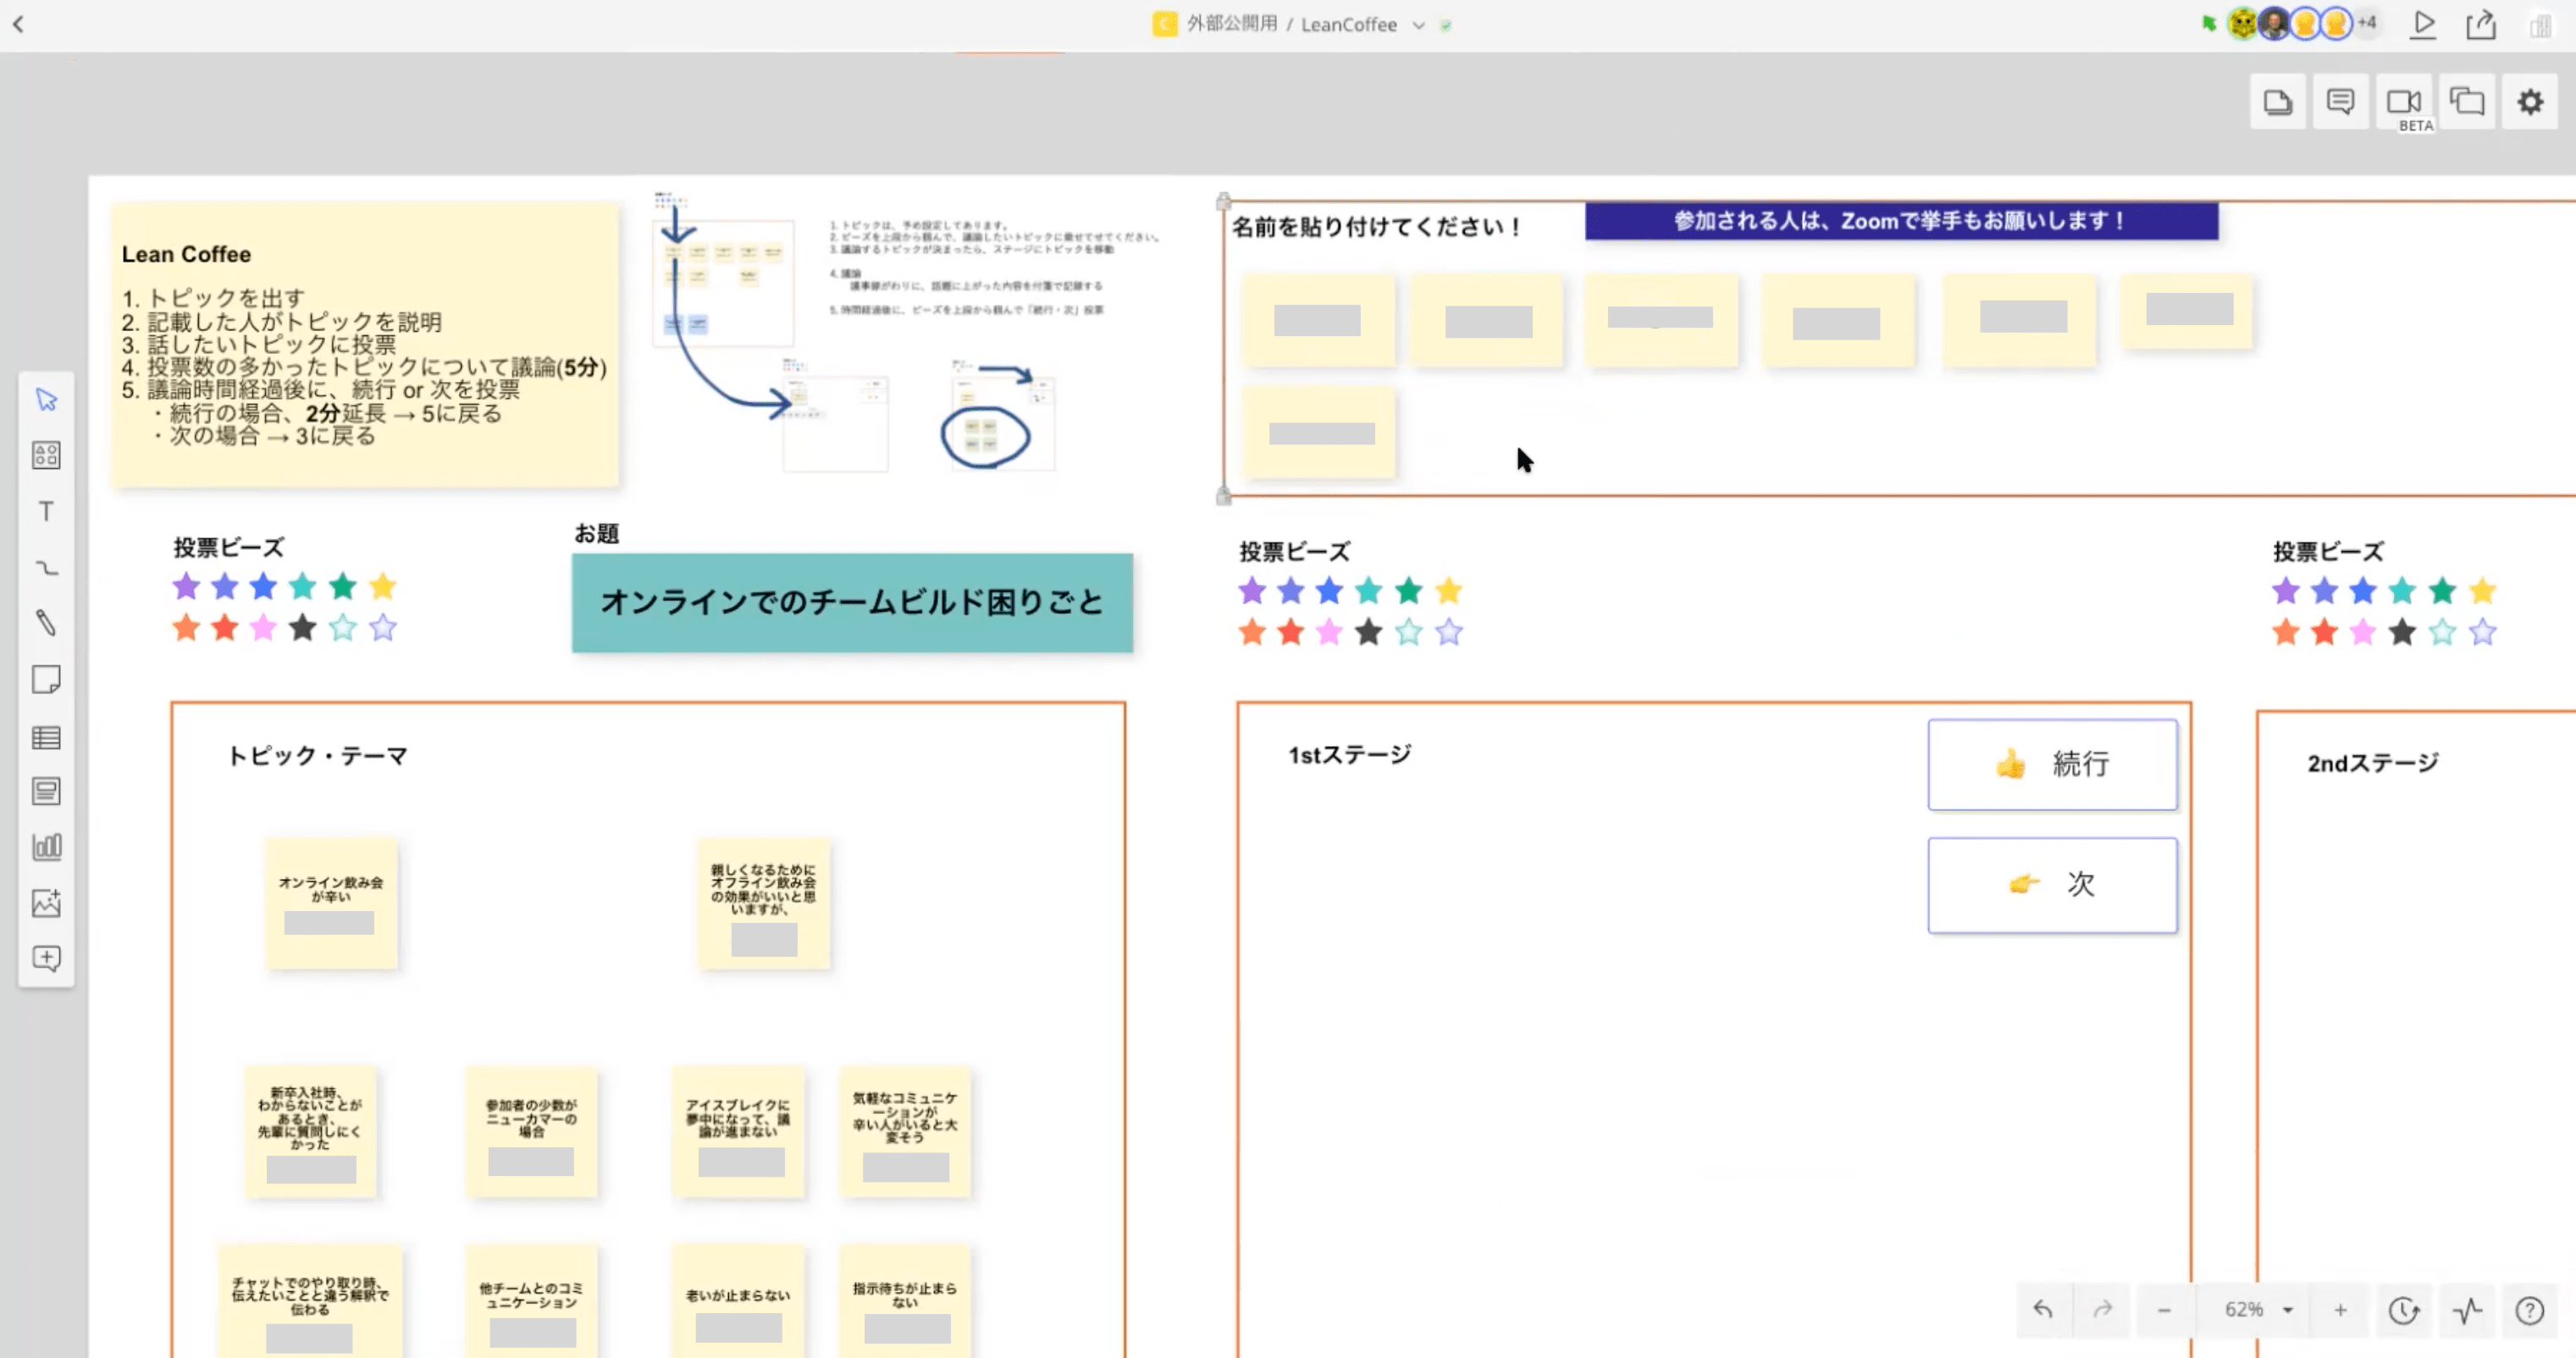Screen dimensions: 2576x1358
Task: Open the settings gear
Action: (x=2530, y=102)
